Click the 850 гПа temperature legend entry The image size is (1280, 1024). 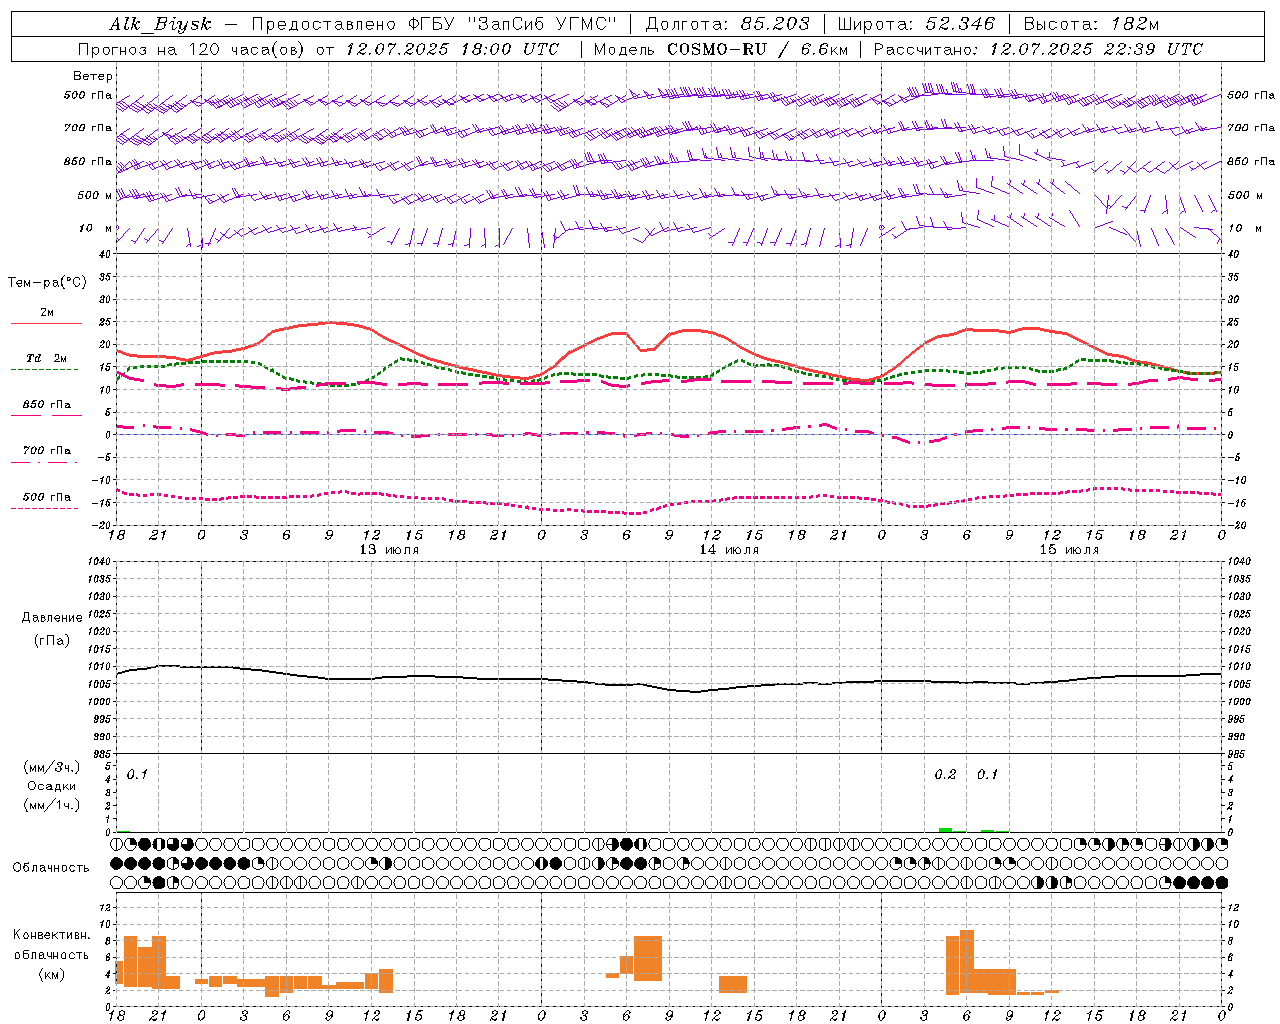pos(46,405)
